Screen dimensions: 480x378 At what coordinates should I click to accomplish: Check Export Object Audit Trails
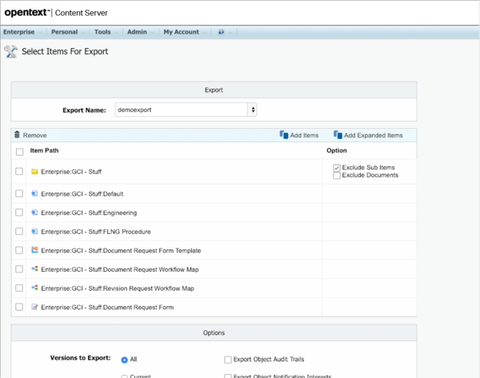pos(228,359)
